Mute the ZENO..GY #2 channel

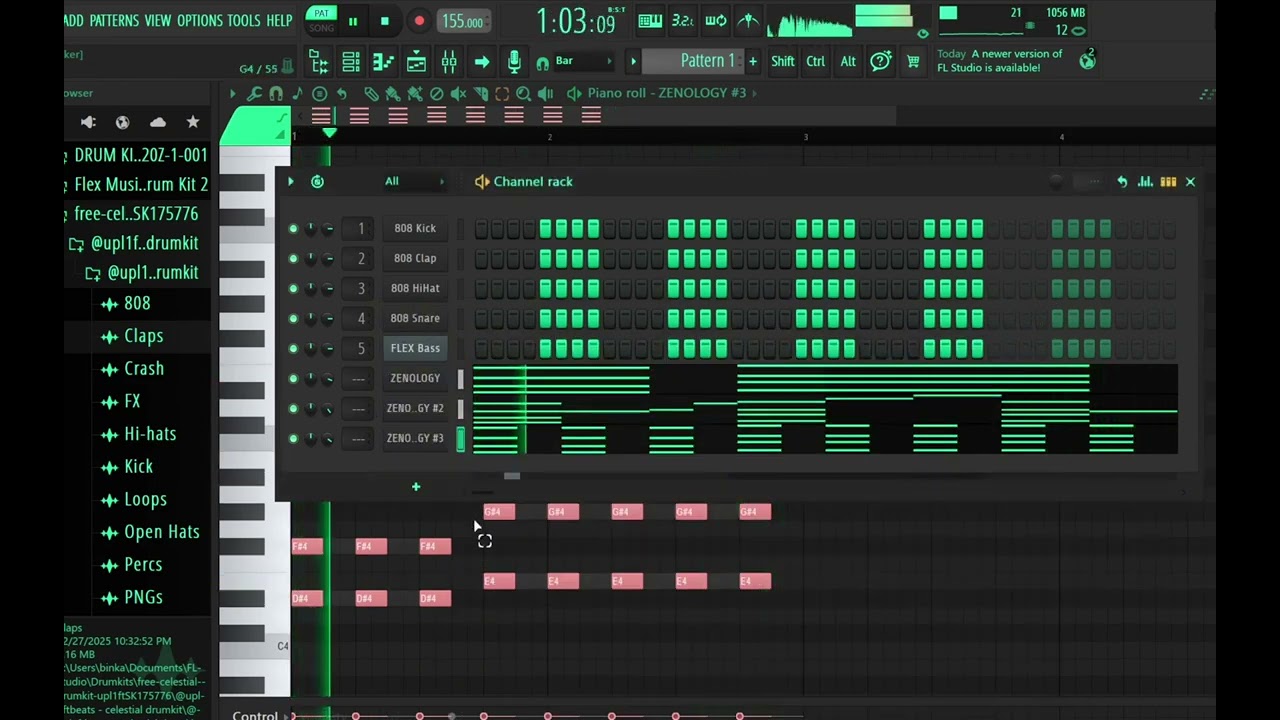pos(293,409)
